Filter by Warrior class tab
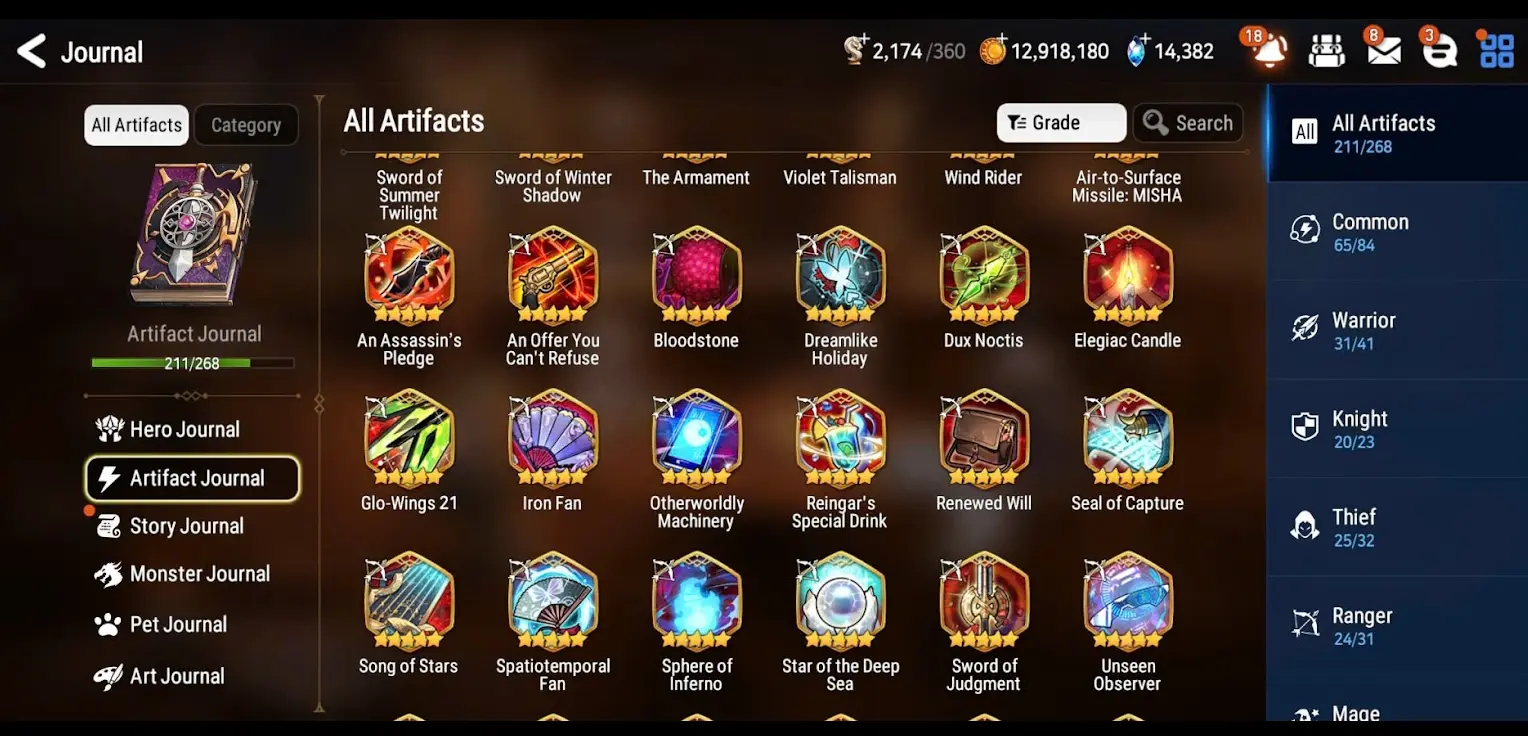The image size is (1528, 736). (x=1397, y=330)
